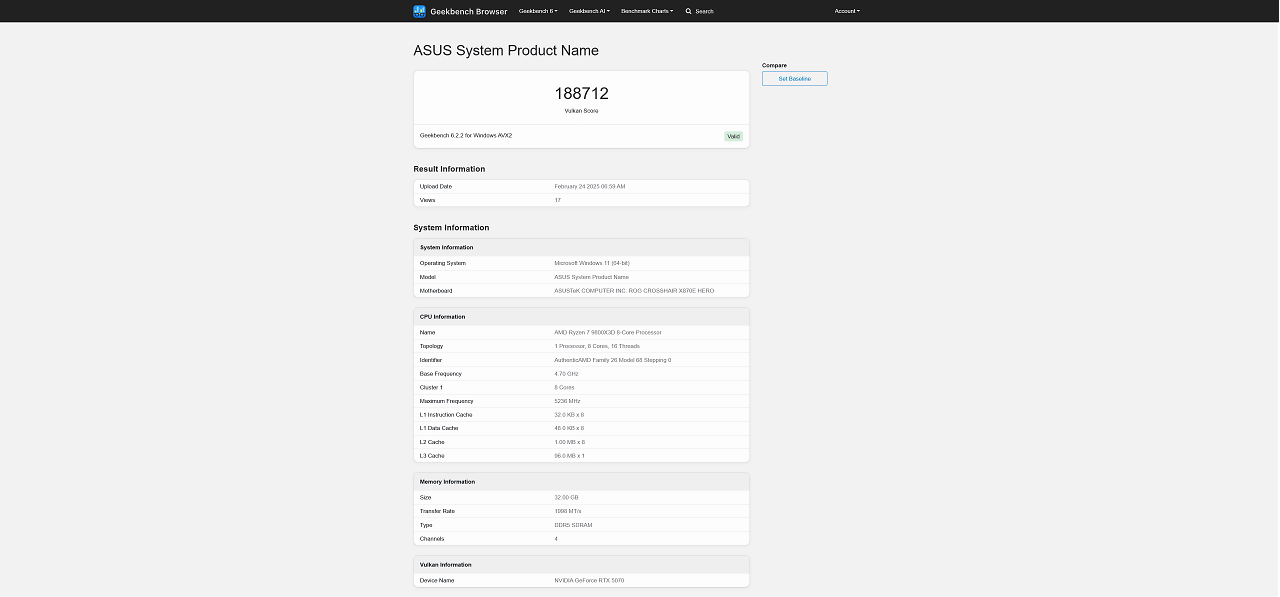
Task: Select the 188712 Vulkan score number
Action: tap(581, 93)
